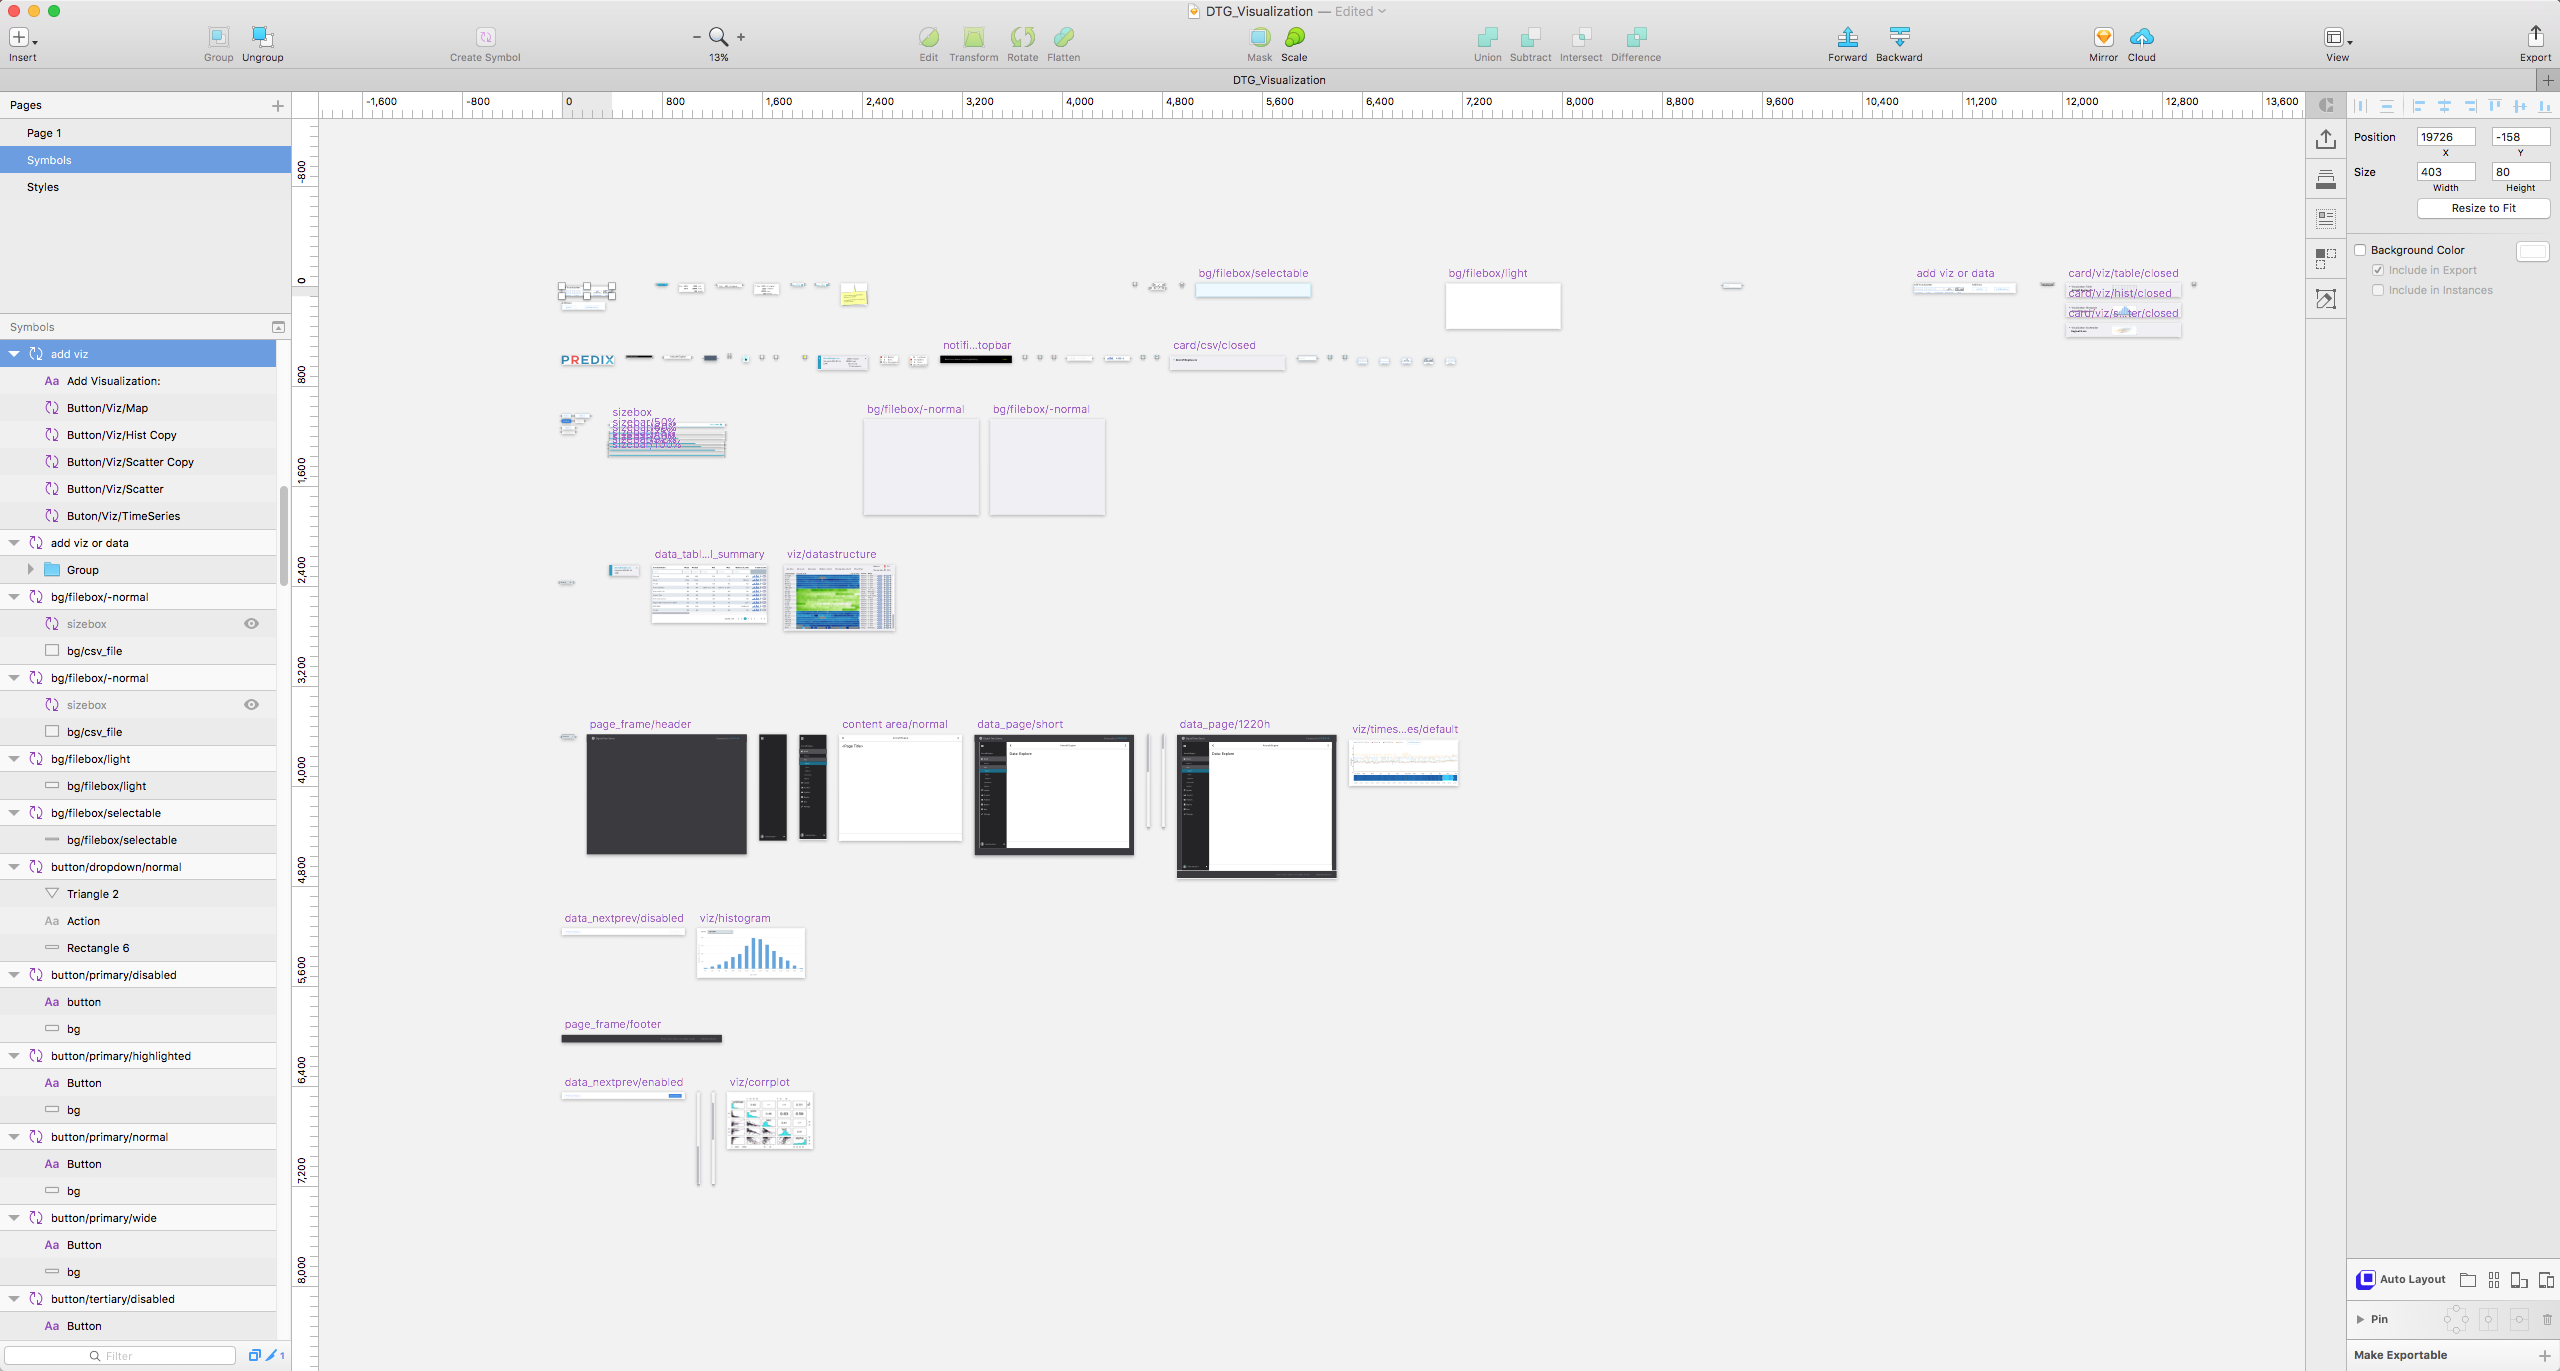The height and width of the screenshot is (1371, 2560).
Task: Move layer Backward
Action: tap(1899, 37)
